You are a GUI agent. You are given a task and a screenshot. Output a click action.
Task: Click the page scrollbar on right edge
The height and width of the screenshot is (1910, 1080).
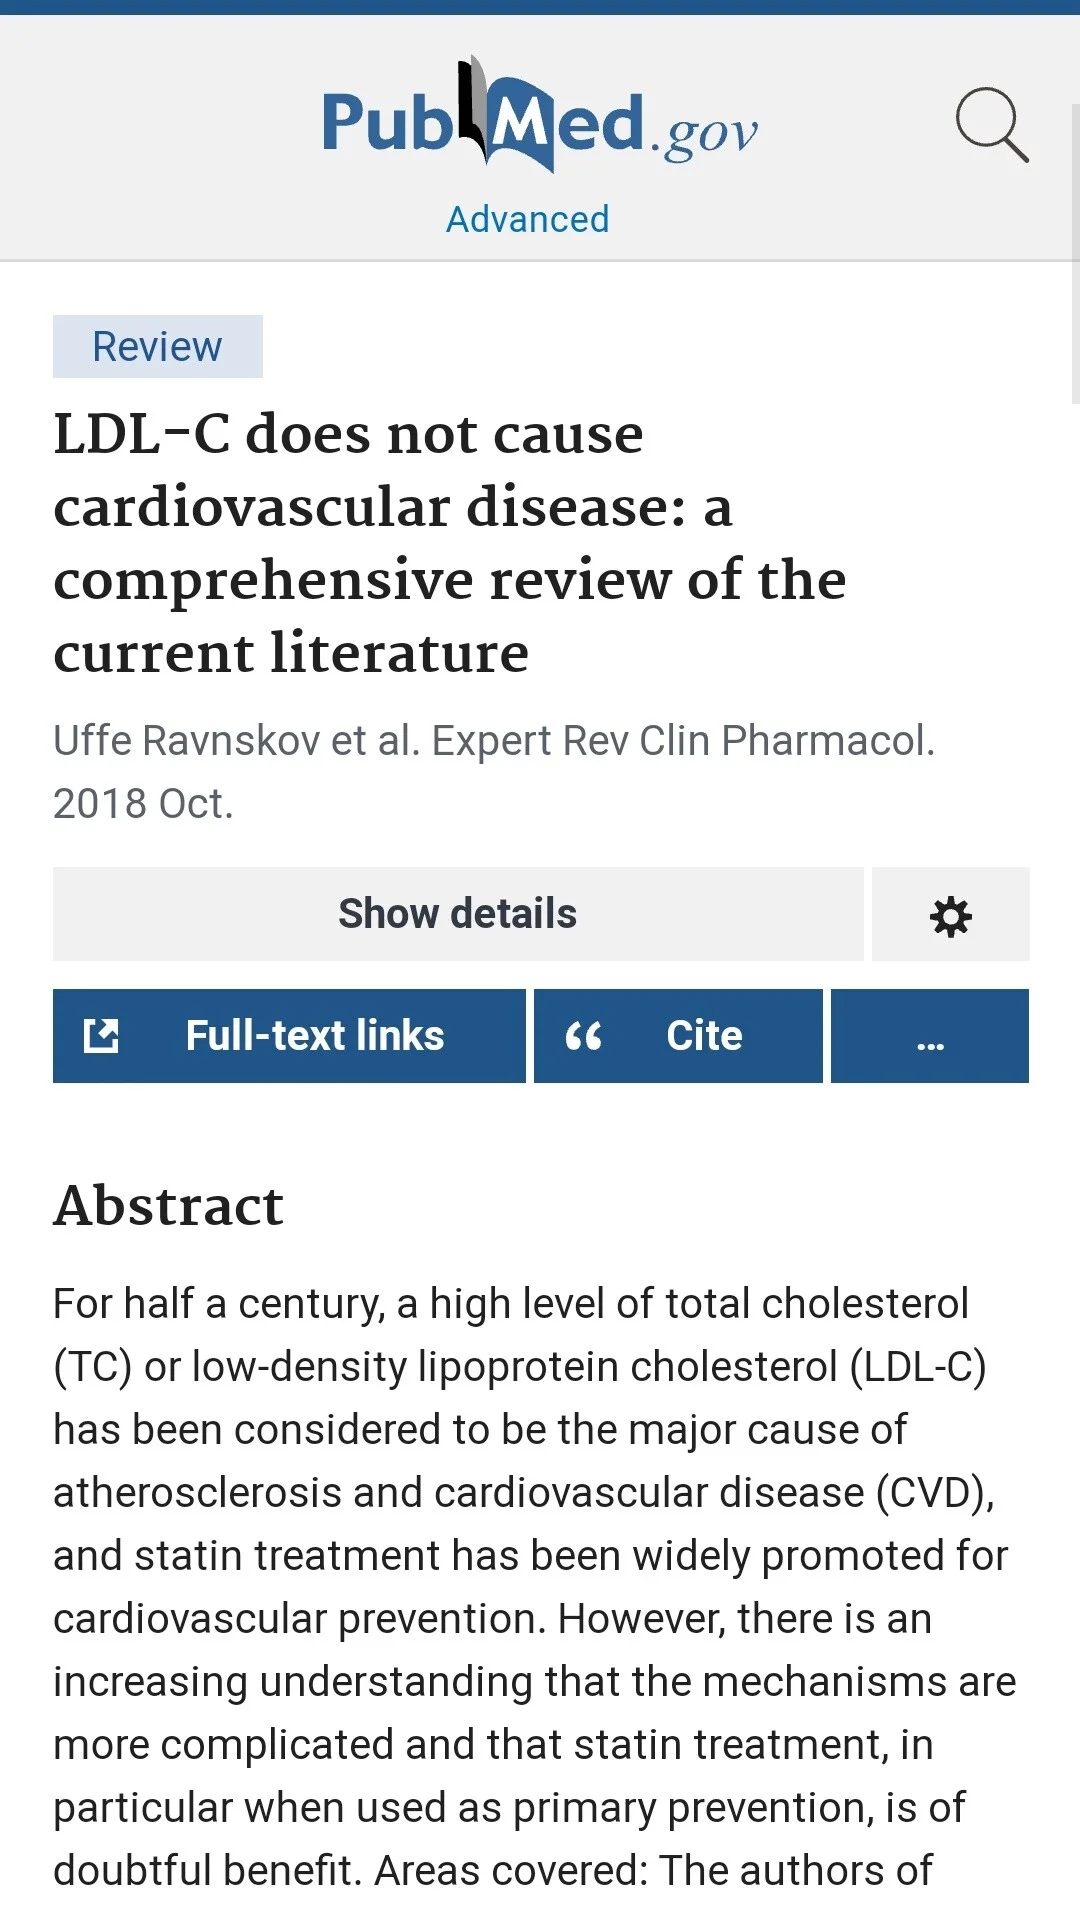1075,254
